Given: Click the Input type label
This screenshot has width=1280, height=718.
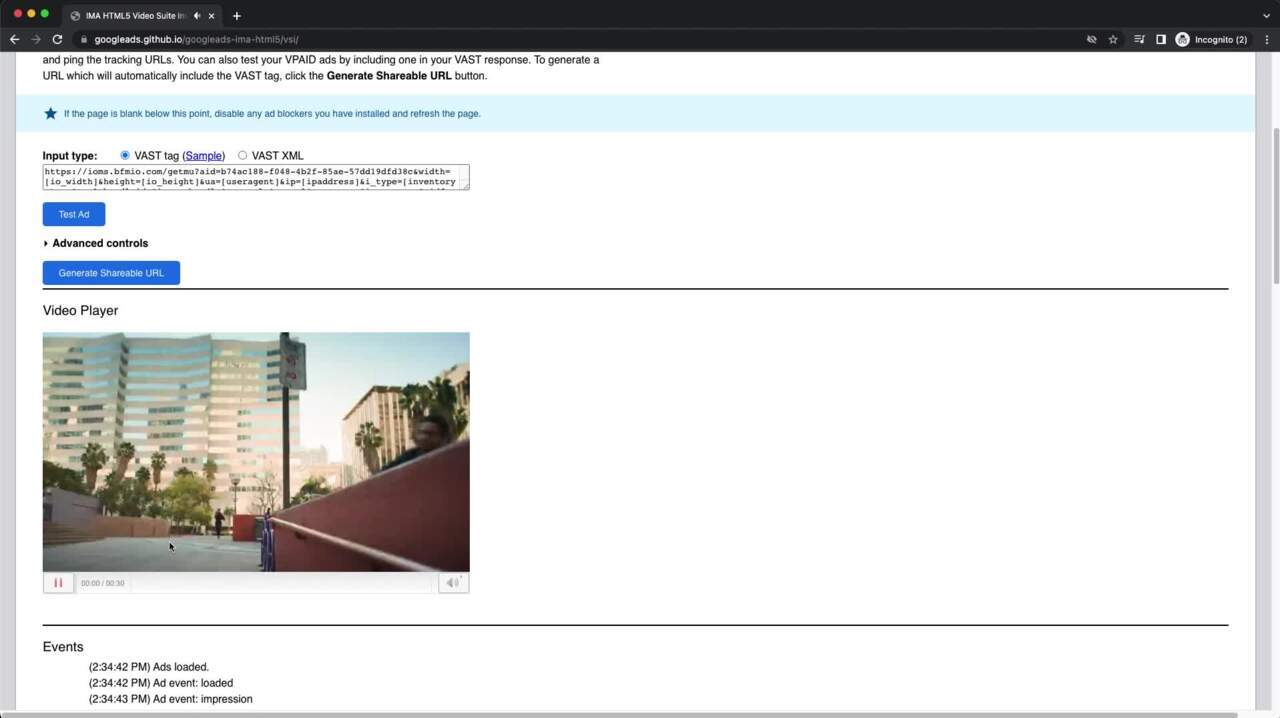Looking at the screenshot, I should pyautogui.click(x=70, y=156).
